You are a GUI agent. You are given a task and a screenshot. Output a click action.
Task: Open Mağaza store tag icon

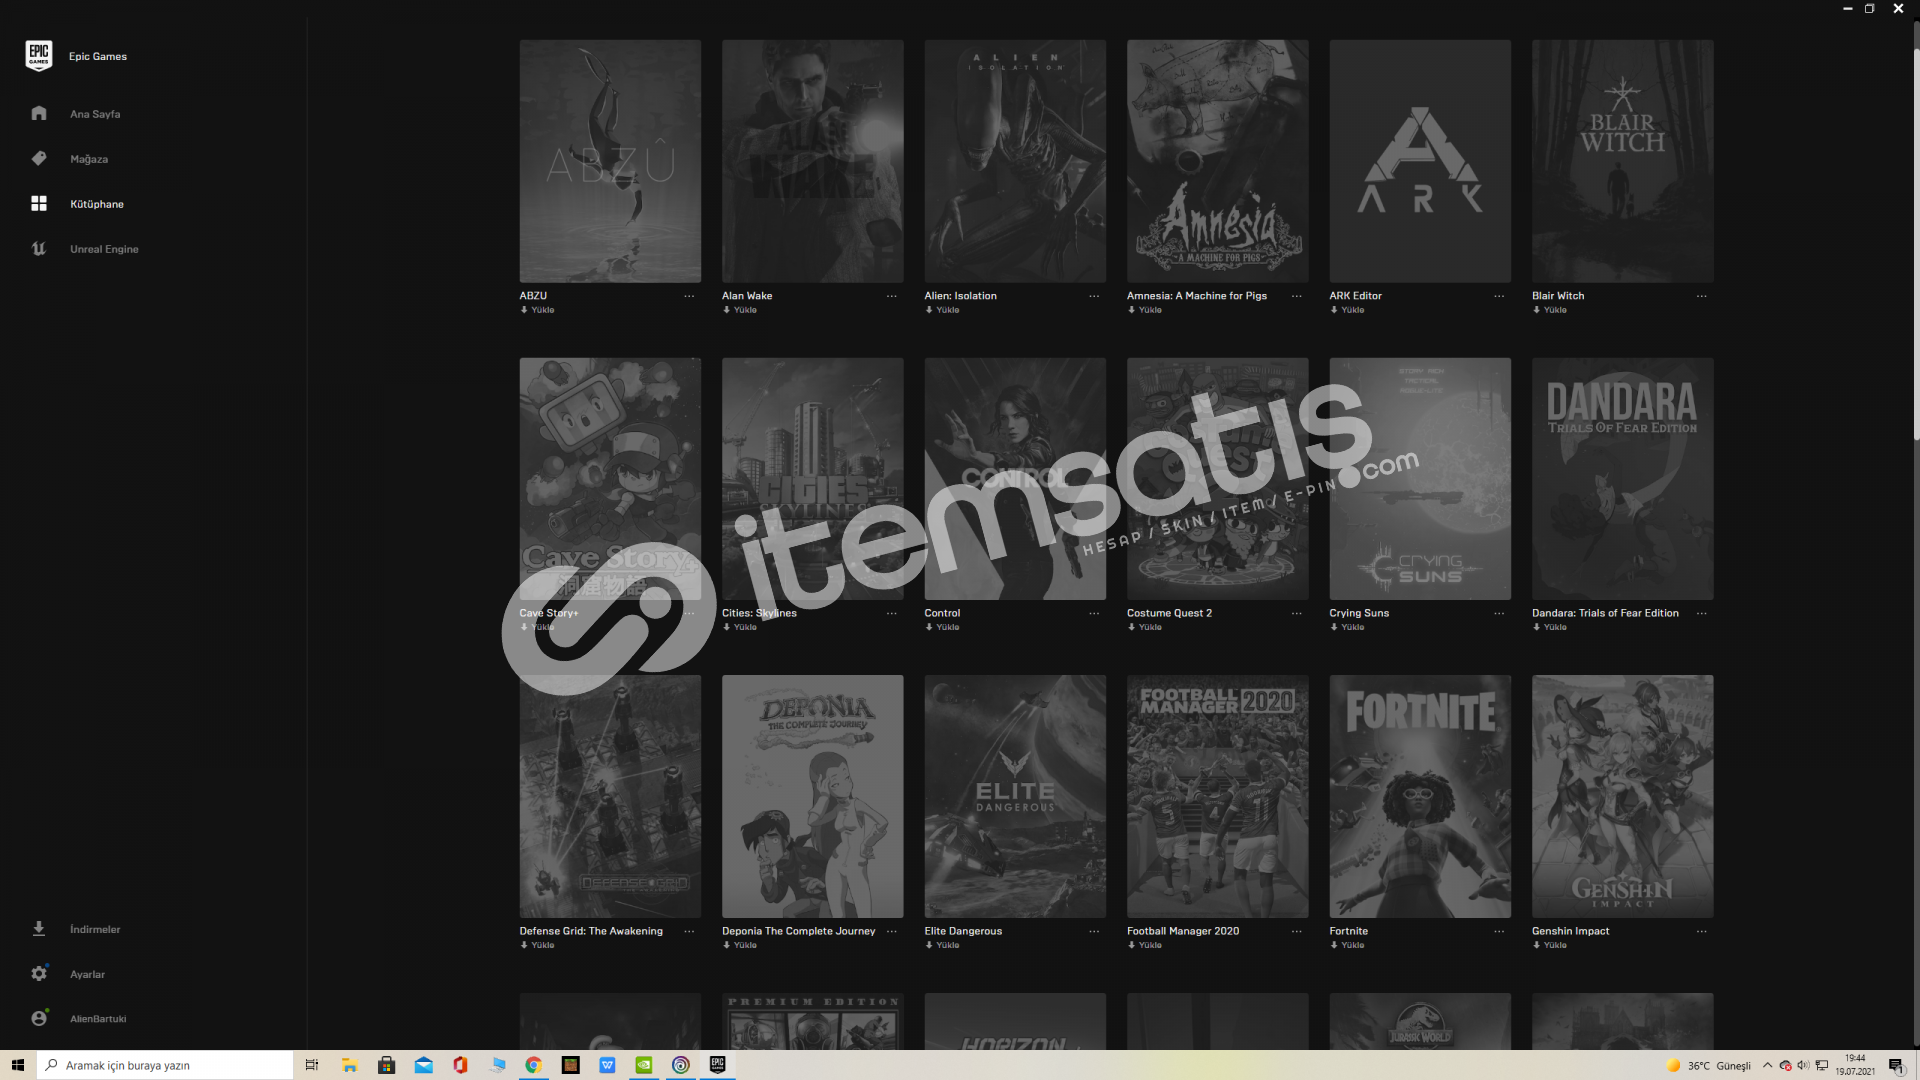[39, 158]
